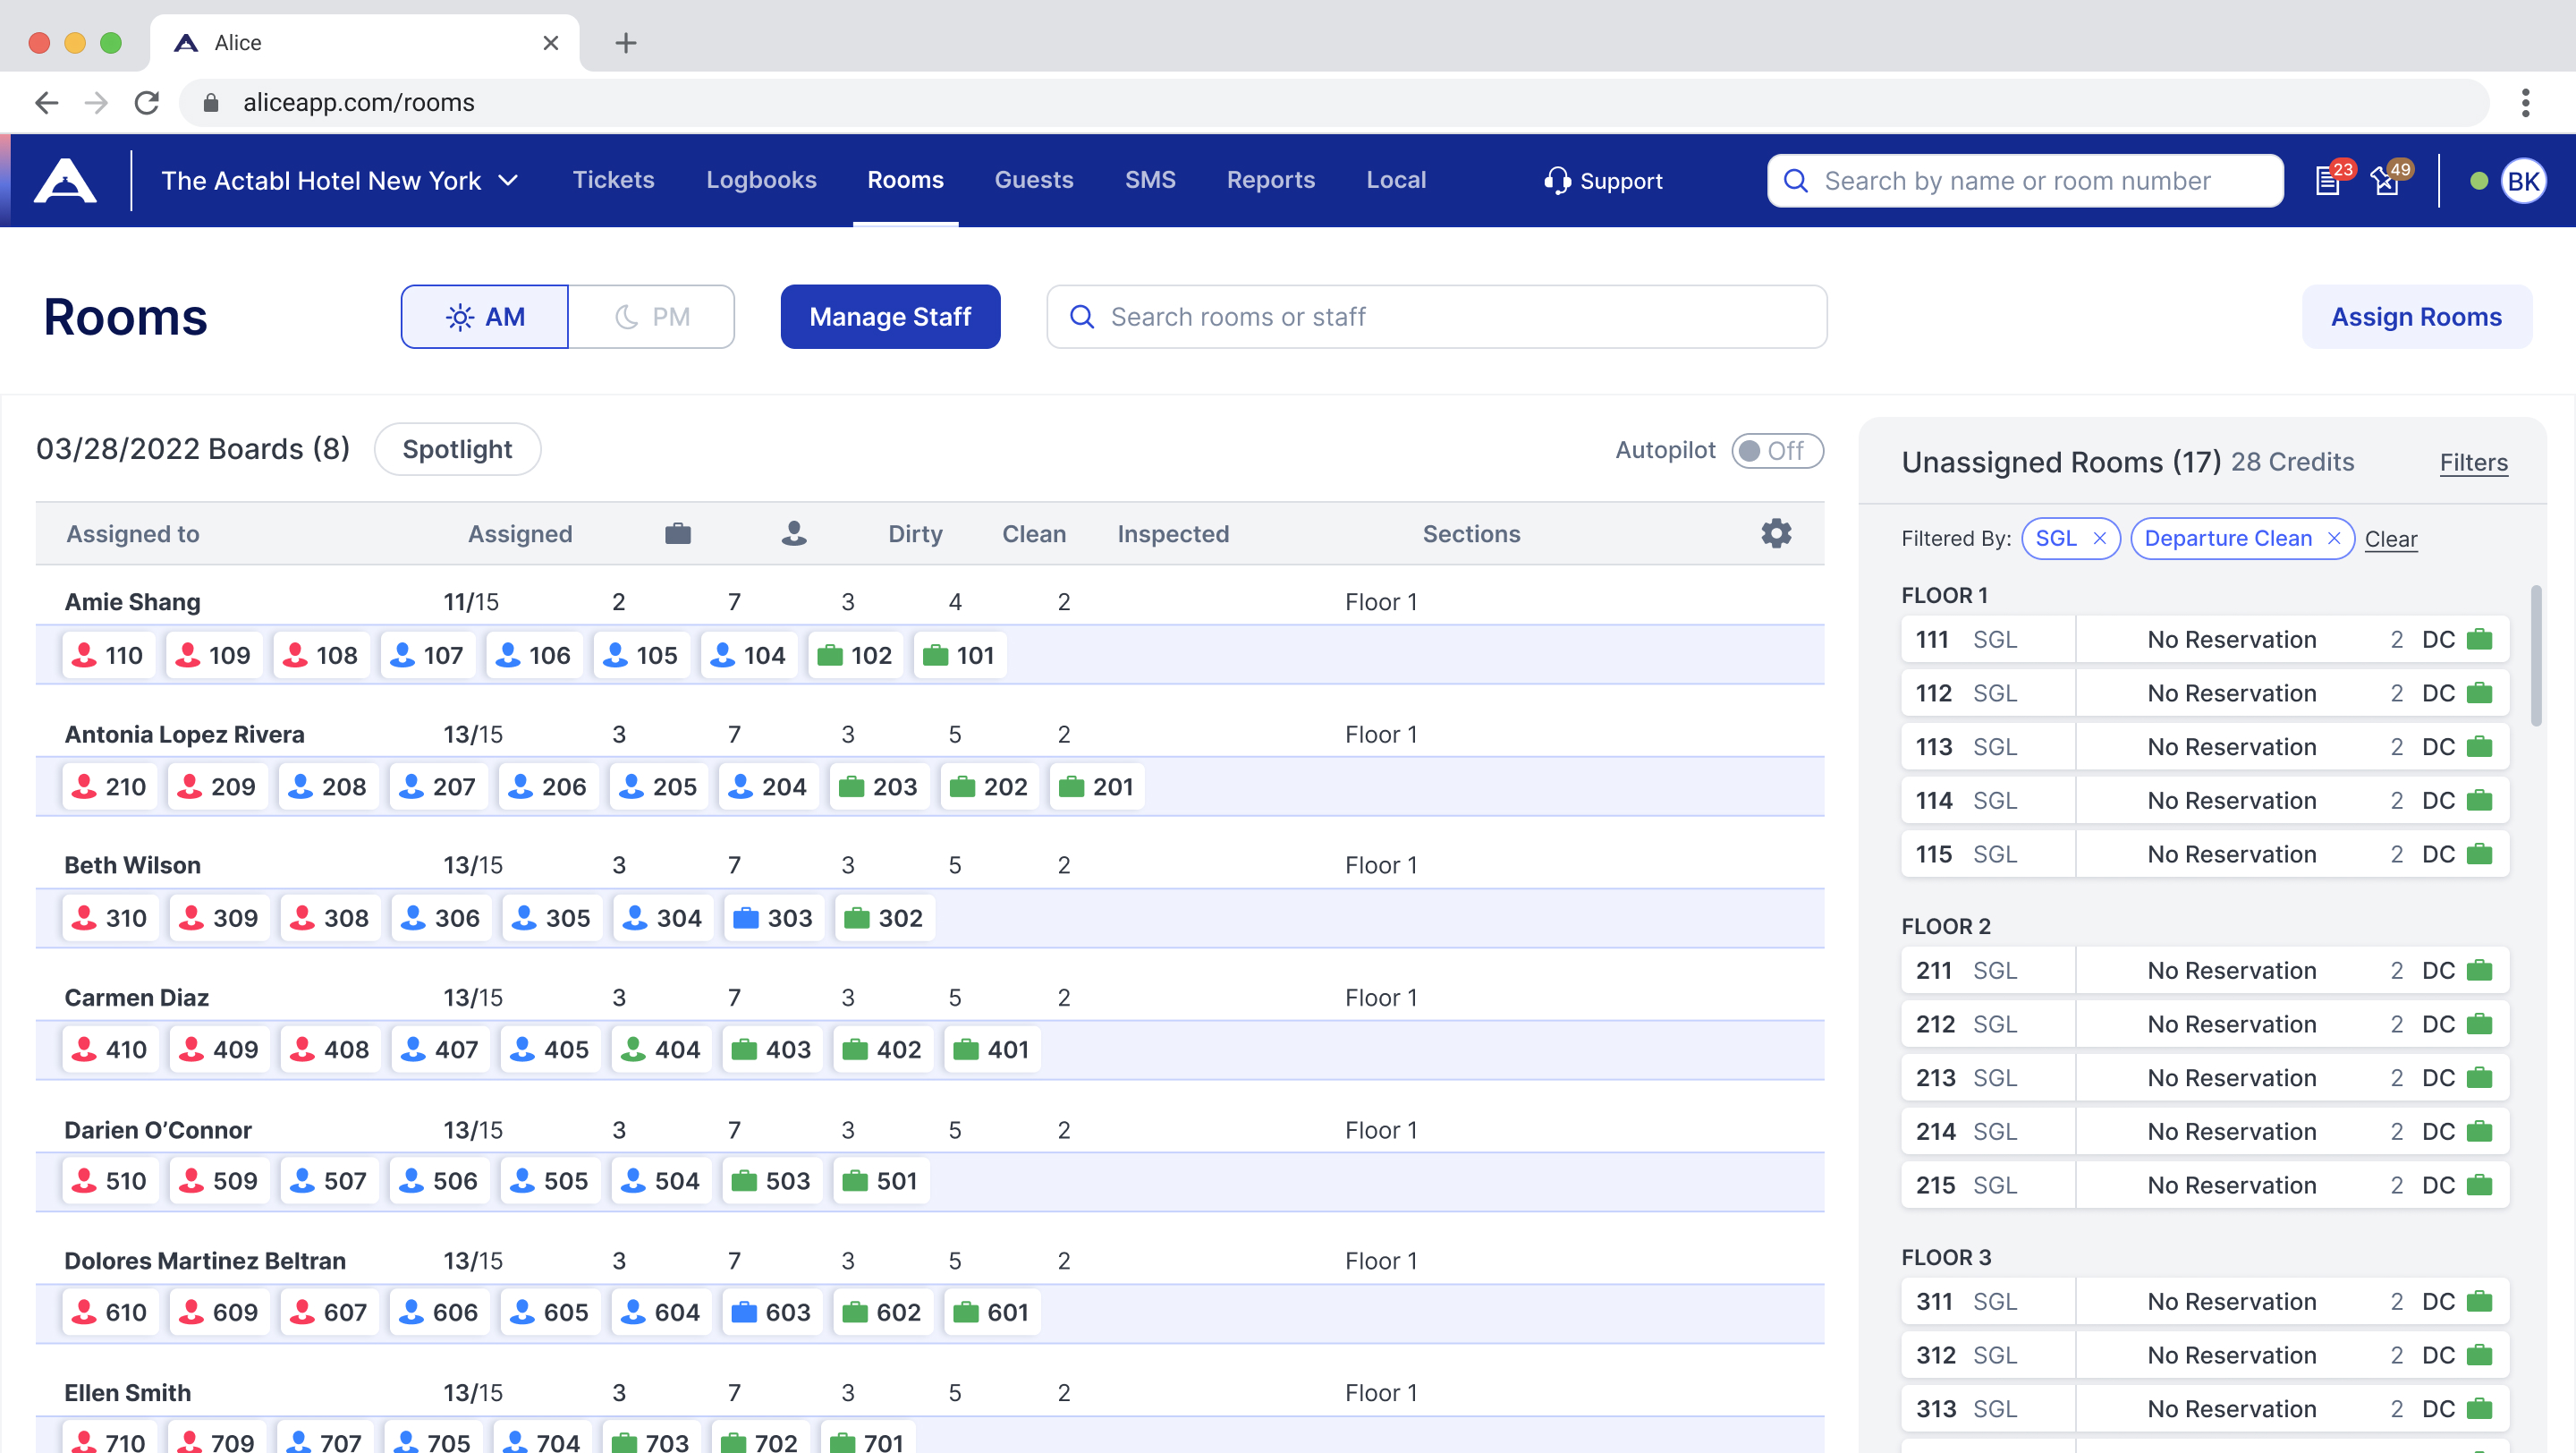The image size is (2576, 1453).
Task: Click the Manage Staff button
Action: (x=890, y=316)
